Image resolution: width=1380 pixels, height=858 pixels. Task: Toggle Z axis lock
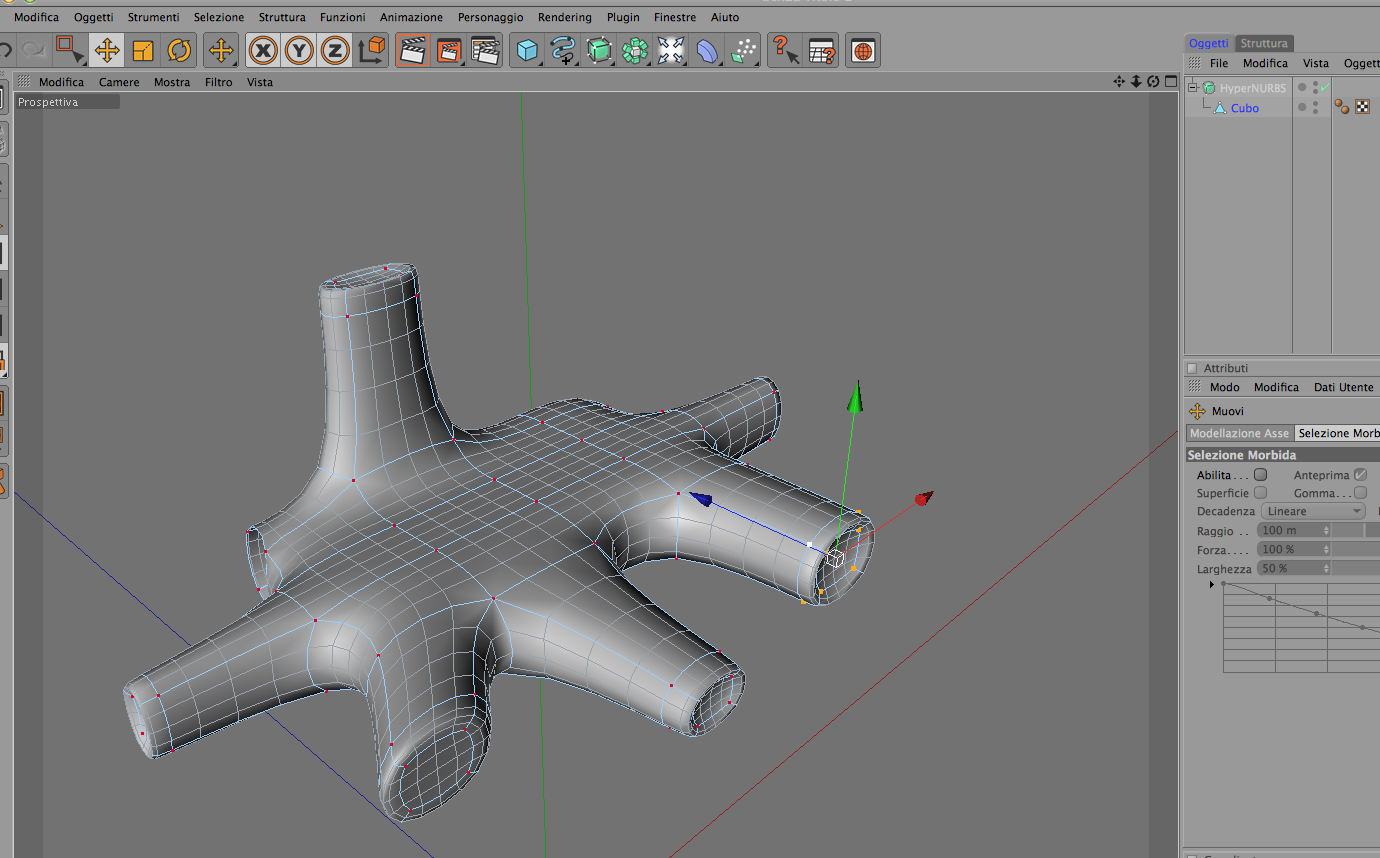(x=335, y=50)
